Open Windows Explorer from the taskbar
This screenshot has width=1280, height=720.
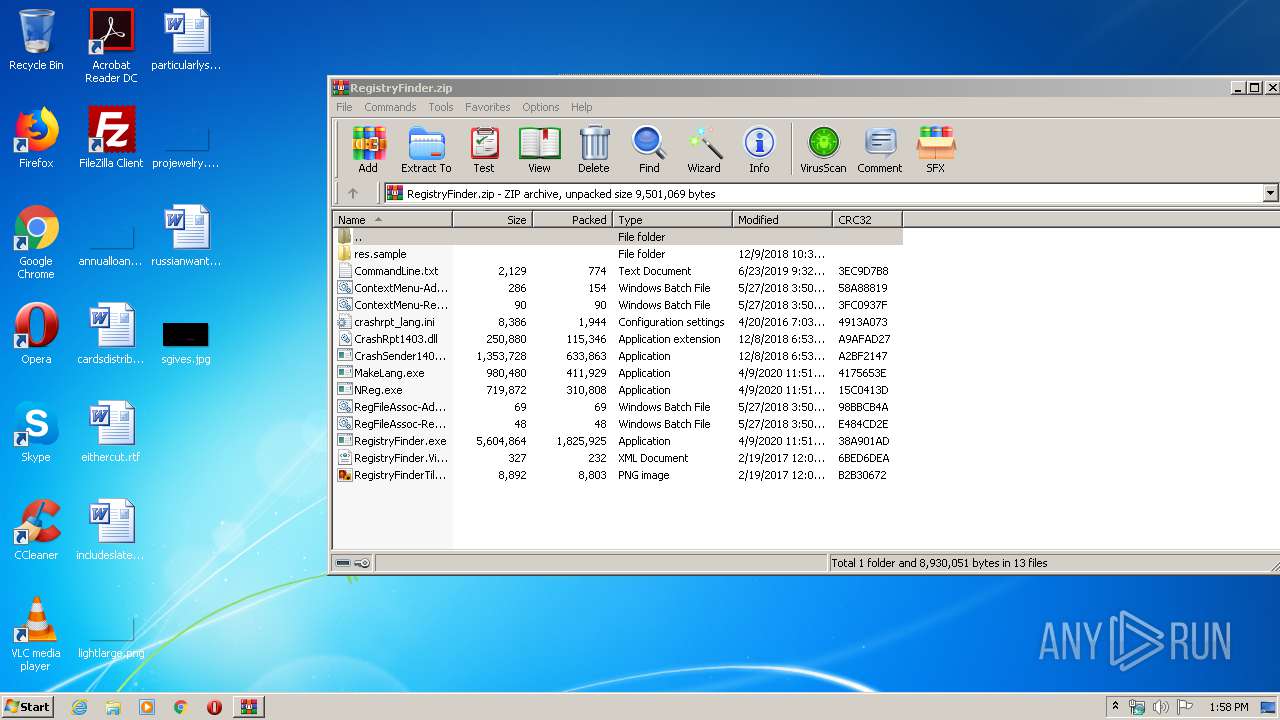click(113, 707)
